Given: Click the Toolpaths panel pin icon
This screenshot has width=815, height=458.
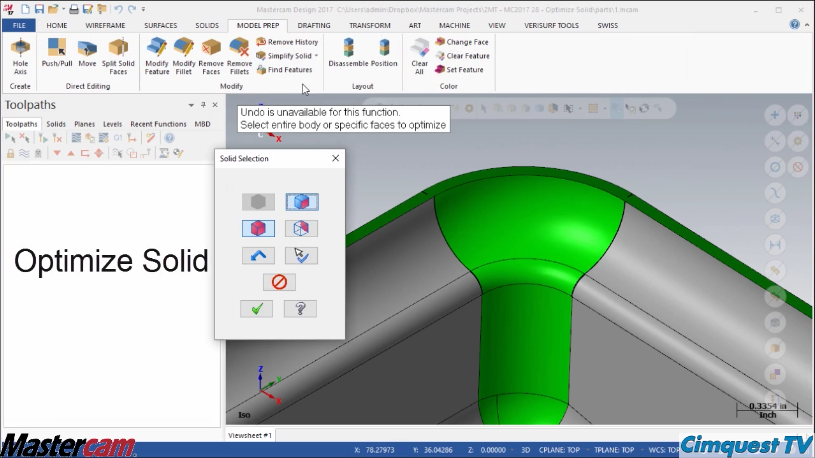Looking at the screenshot, I should [203, 105].
